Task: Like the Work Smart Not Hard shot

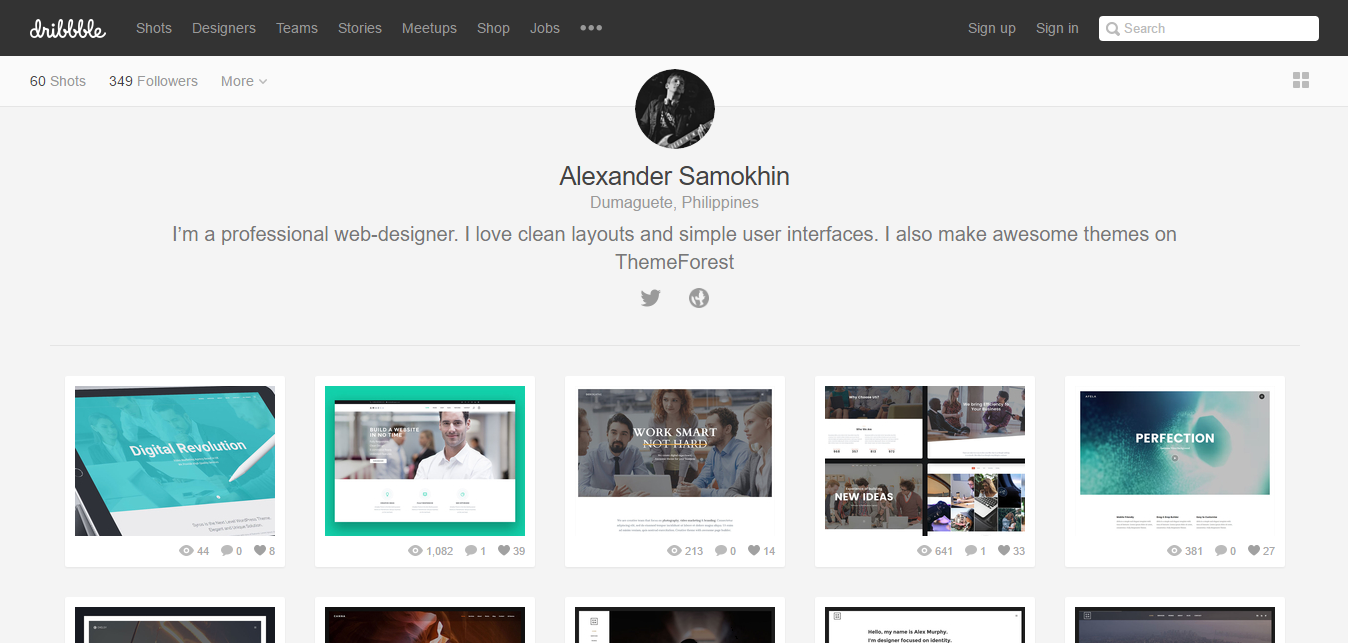Action: [754, 551]
